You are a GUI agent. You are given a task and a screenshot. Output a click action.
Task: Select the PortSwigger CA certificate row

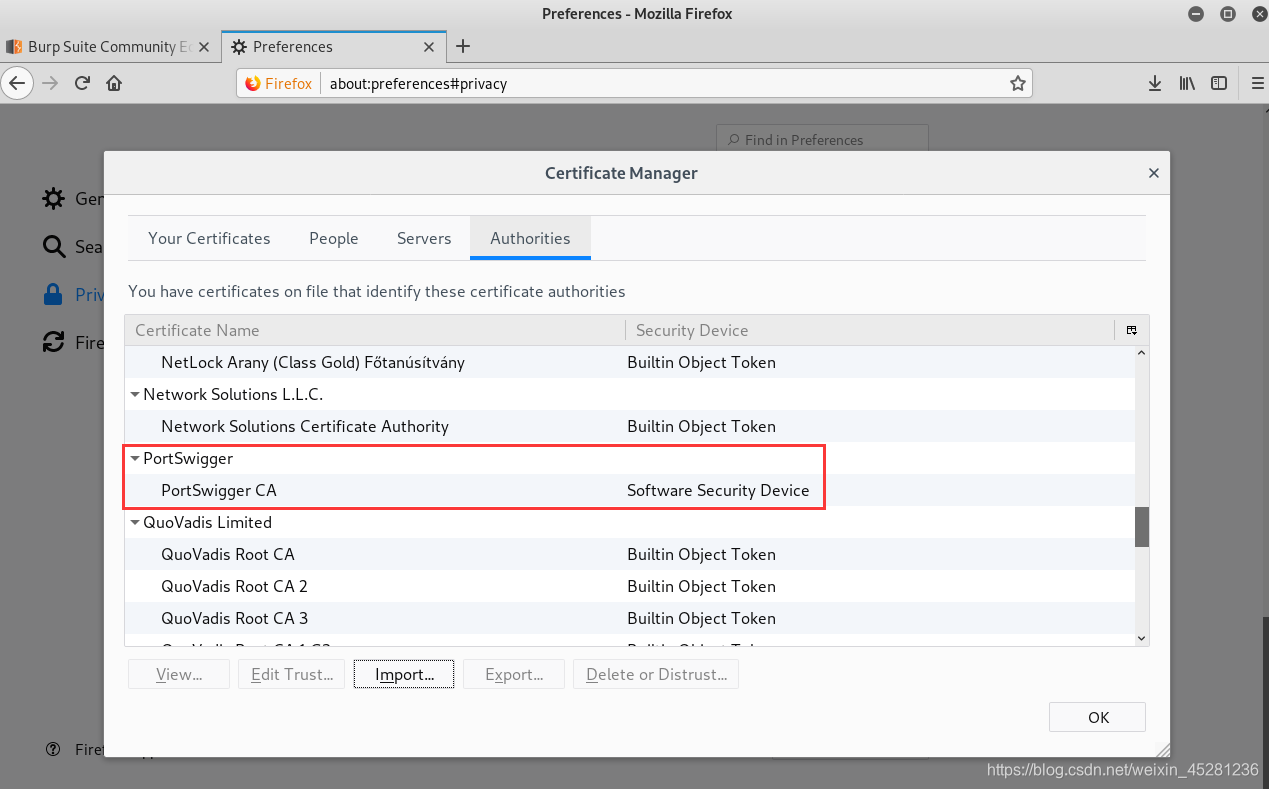(630, 490)
